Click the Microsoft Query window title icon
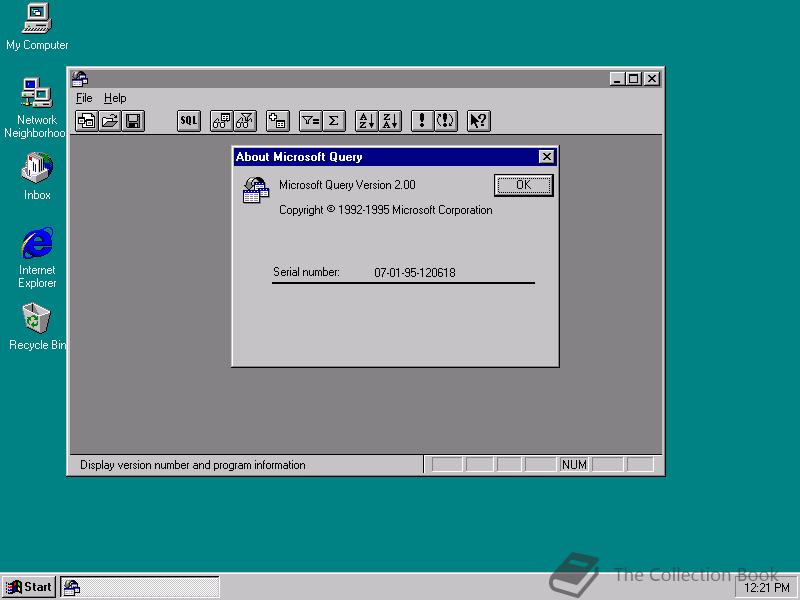Image resolution: width=800 pixels, height=600 pixels. pyautogui.click(x=80, y=79)
